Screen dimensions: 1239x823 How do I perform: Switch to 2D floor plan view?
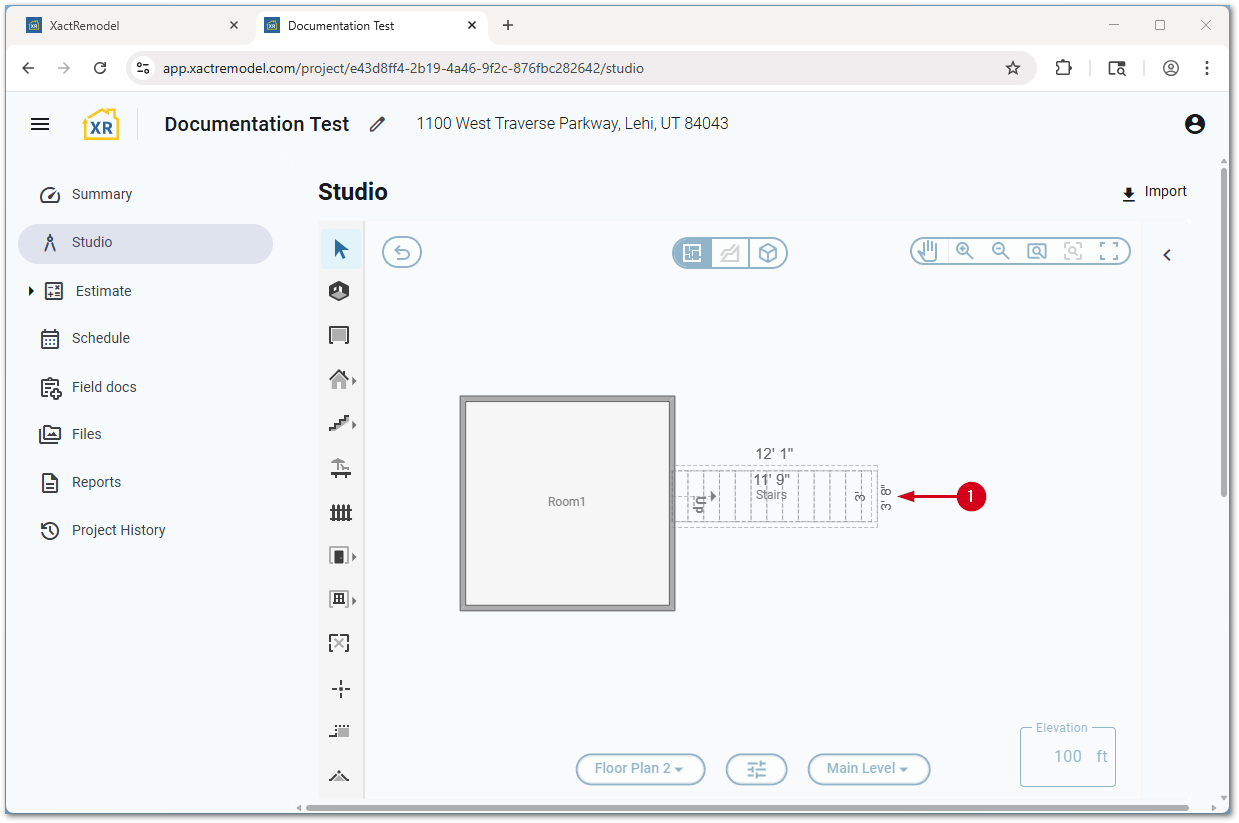(692, 254)
